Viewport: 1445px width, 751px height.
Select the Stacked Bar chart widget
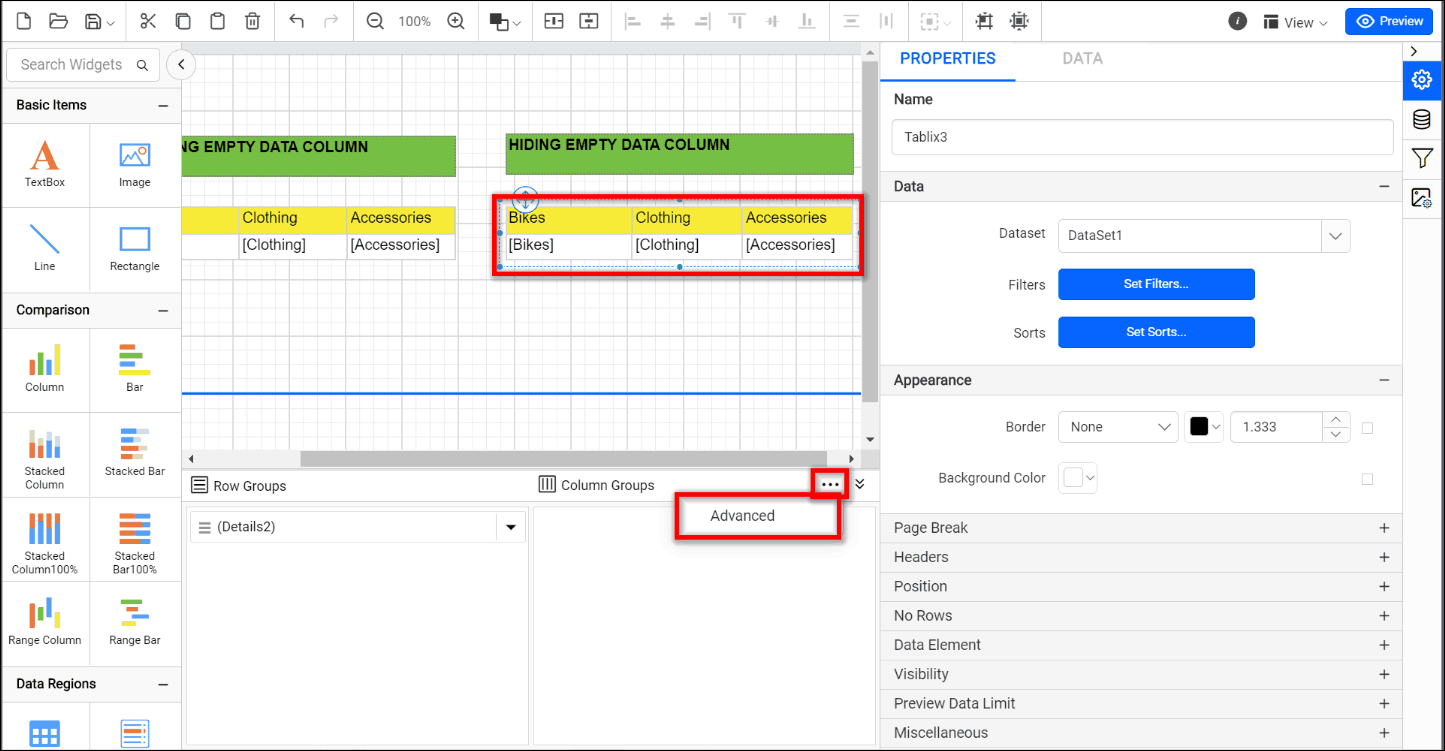pyautogui.click(x=135, y=453)
